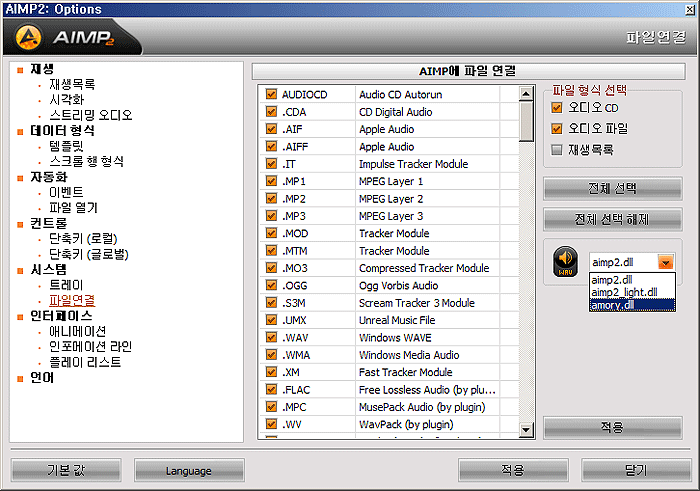Uncheck the AUDIOCD file type checkbox
This screenshot has height=491, width=700.
coord(271,94)
